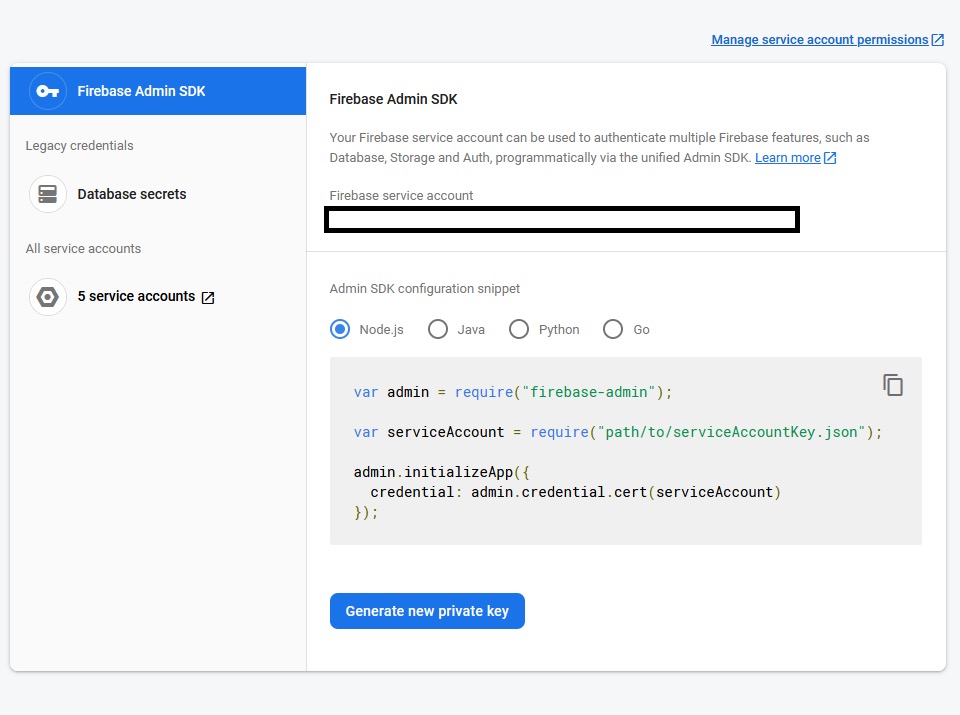Click the Database secrets storage icon
The width and height of the screenshot is (960, 715).
pos(48,194)
